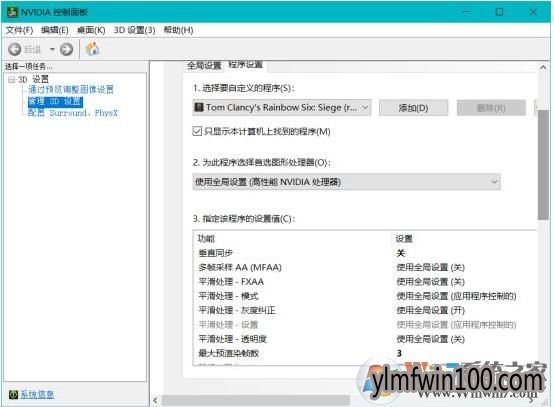This screenshot has height=407, width=554.
Task: Collapse the 3D settings tree node
Action: (x=12, y=79)
